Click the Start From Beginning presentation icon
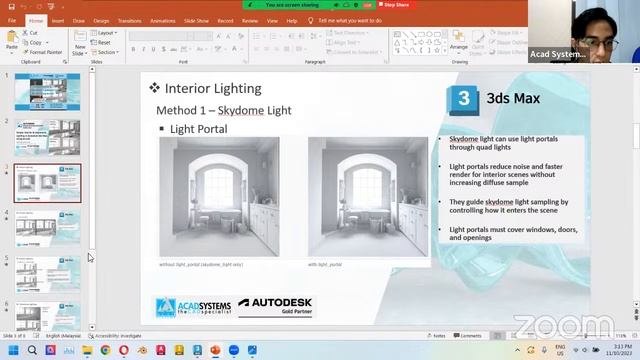The width and height of the screenshot is (640, 360). point(51,7)
